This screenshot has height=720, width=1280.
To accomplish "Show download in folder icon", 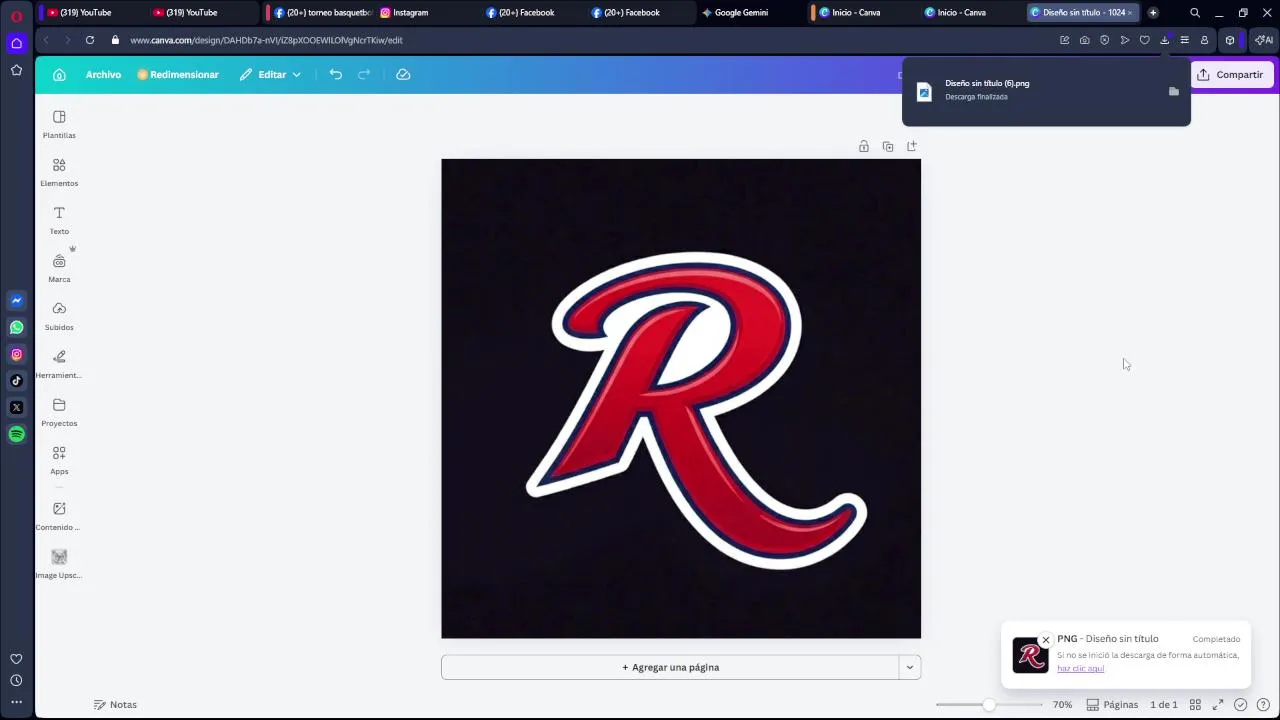I will click(1174, 91).
